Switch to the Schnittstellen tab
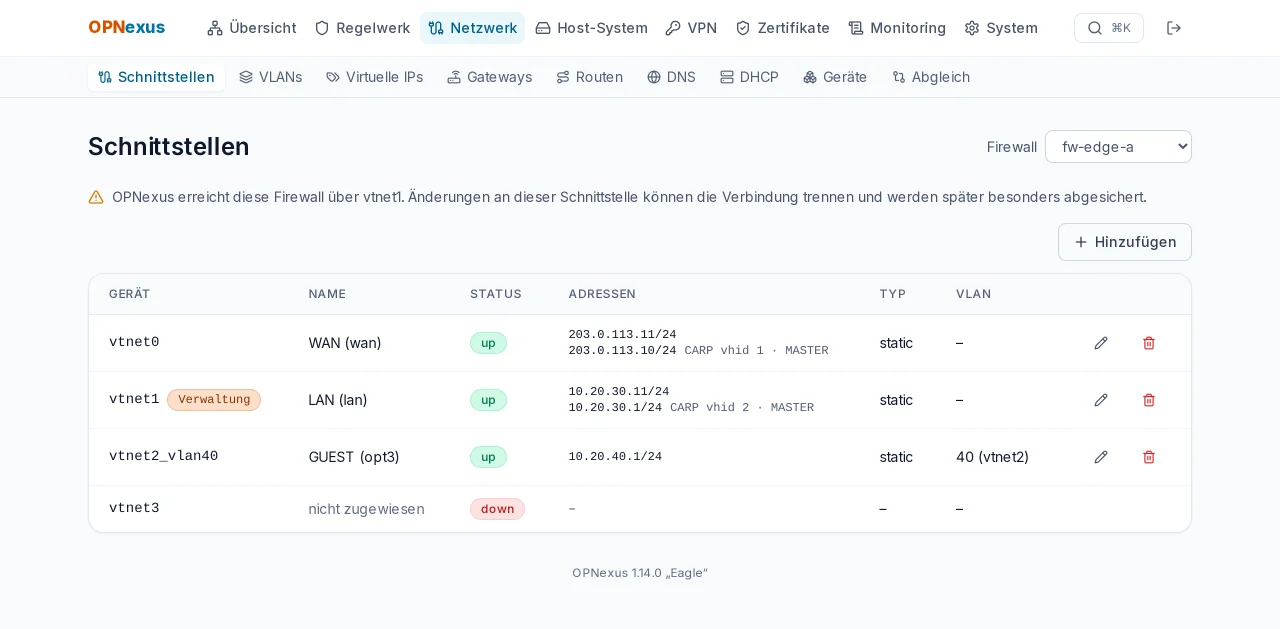Viewport: 1280px width, 629px height. [156, 77]
